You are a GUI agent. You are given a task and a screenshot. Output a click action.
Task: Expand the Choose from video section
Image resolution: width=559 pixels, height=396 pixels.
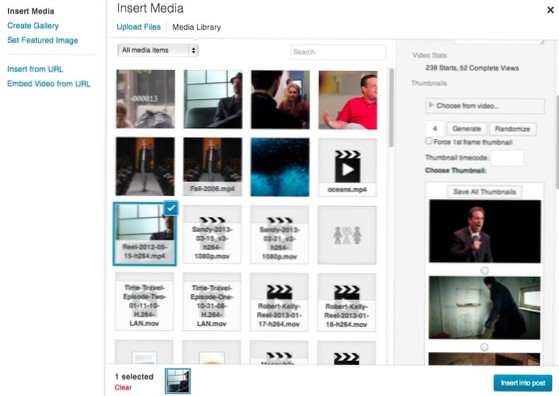coord(485,106)
